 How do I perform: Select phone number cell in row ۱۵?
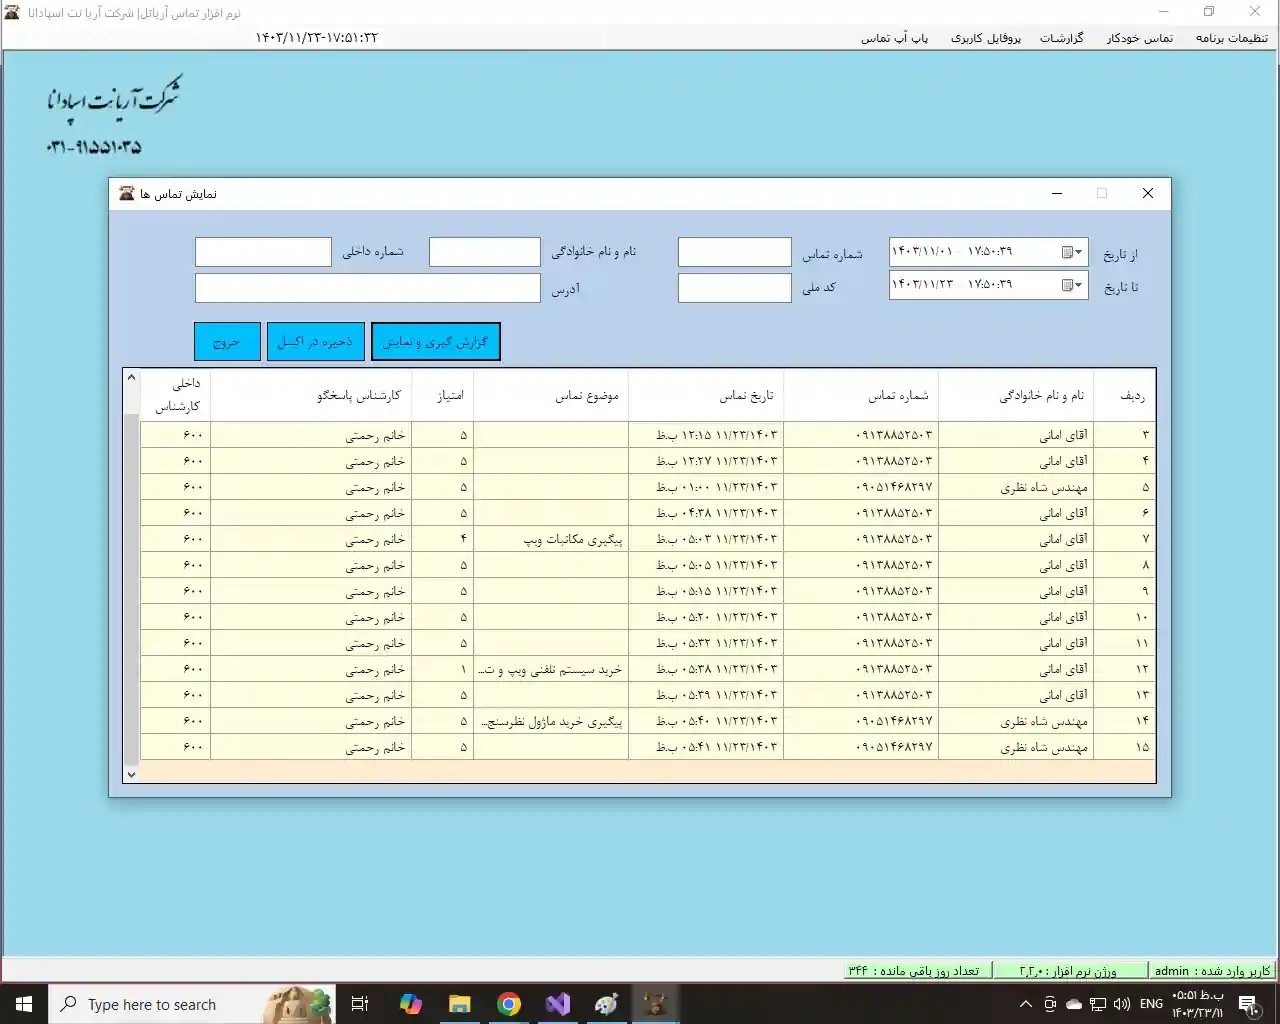[x=861, y=747]
